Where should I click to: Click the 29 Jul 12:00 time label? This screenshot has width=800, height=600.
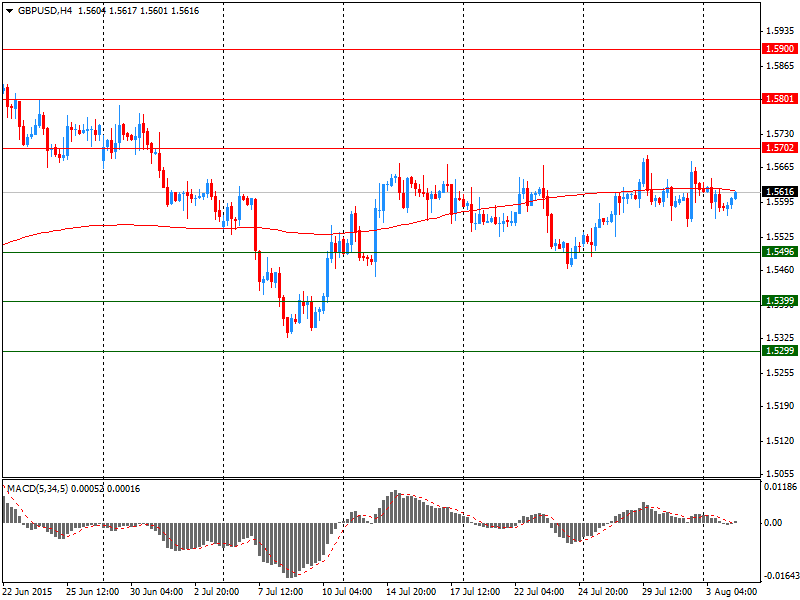(x=667, y=592)
